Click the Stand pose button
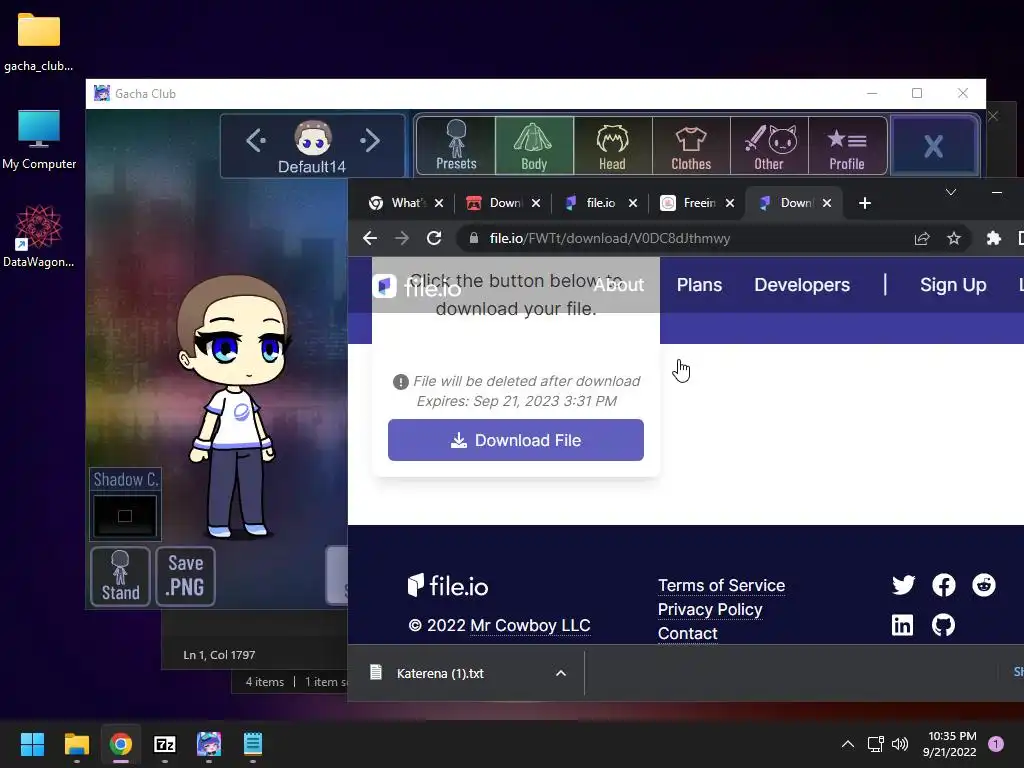The width and height of the screenshot is (1024, 768). point(120,576)
